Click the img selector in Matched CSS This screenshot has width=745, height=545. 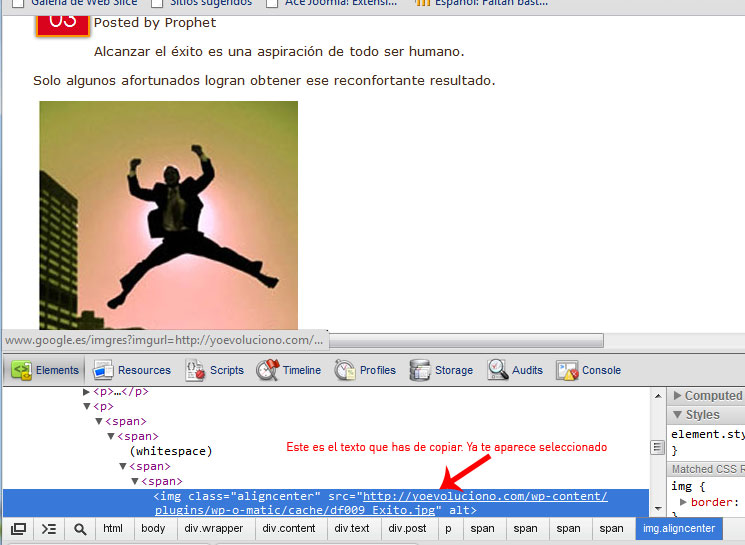(x=681, y=487)
